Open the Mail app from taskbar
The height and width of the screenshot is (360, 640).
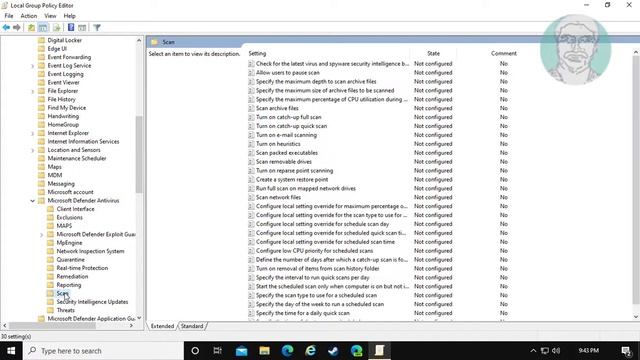[x=241, y=351]
